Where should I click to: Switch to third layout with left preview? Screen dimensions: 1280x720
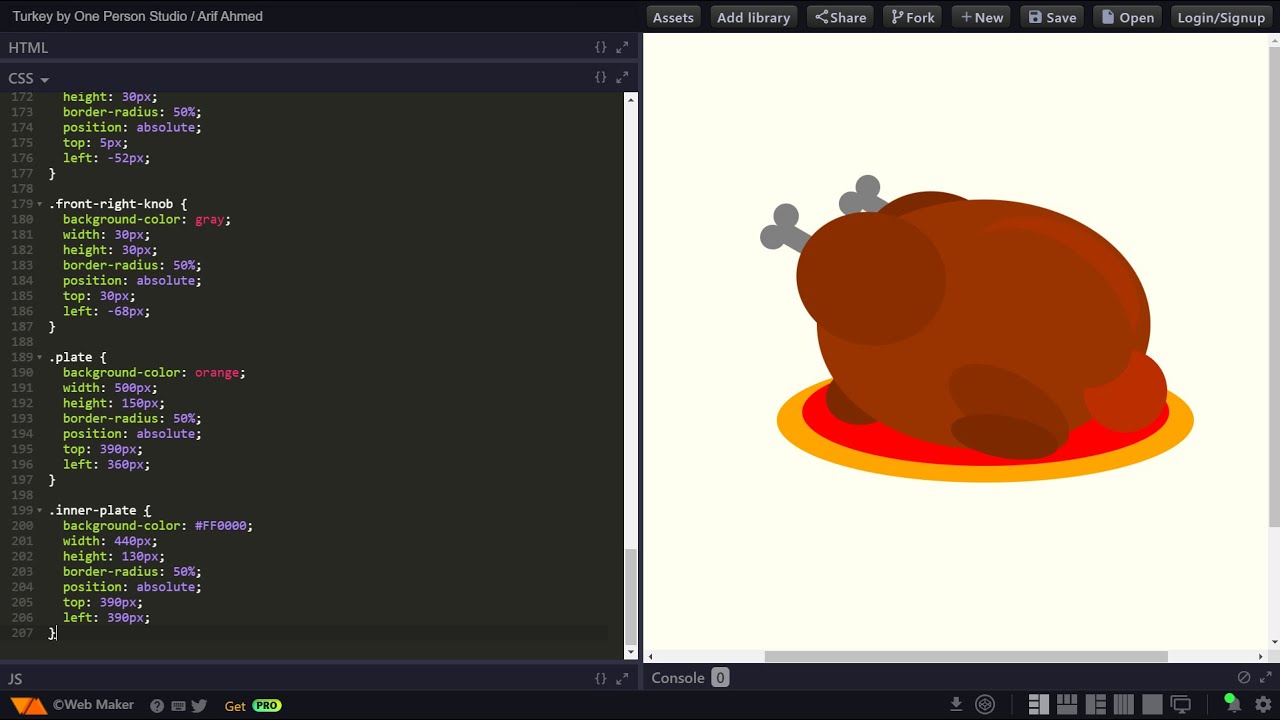tap(1095, 704)
